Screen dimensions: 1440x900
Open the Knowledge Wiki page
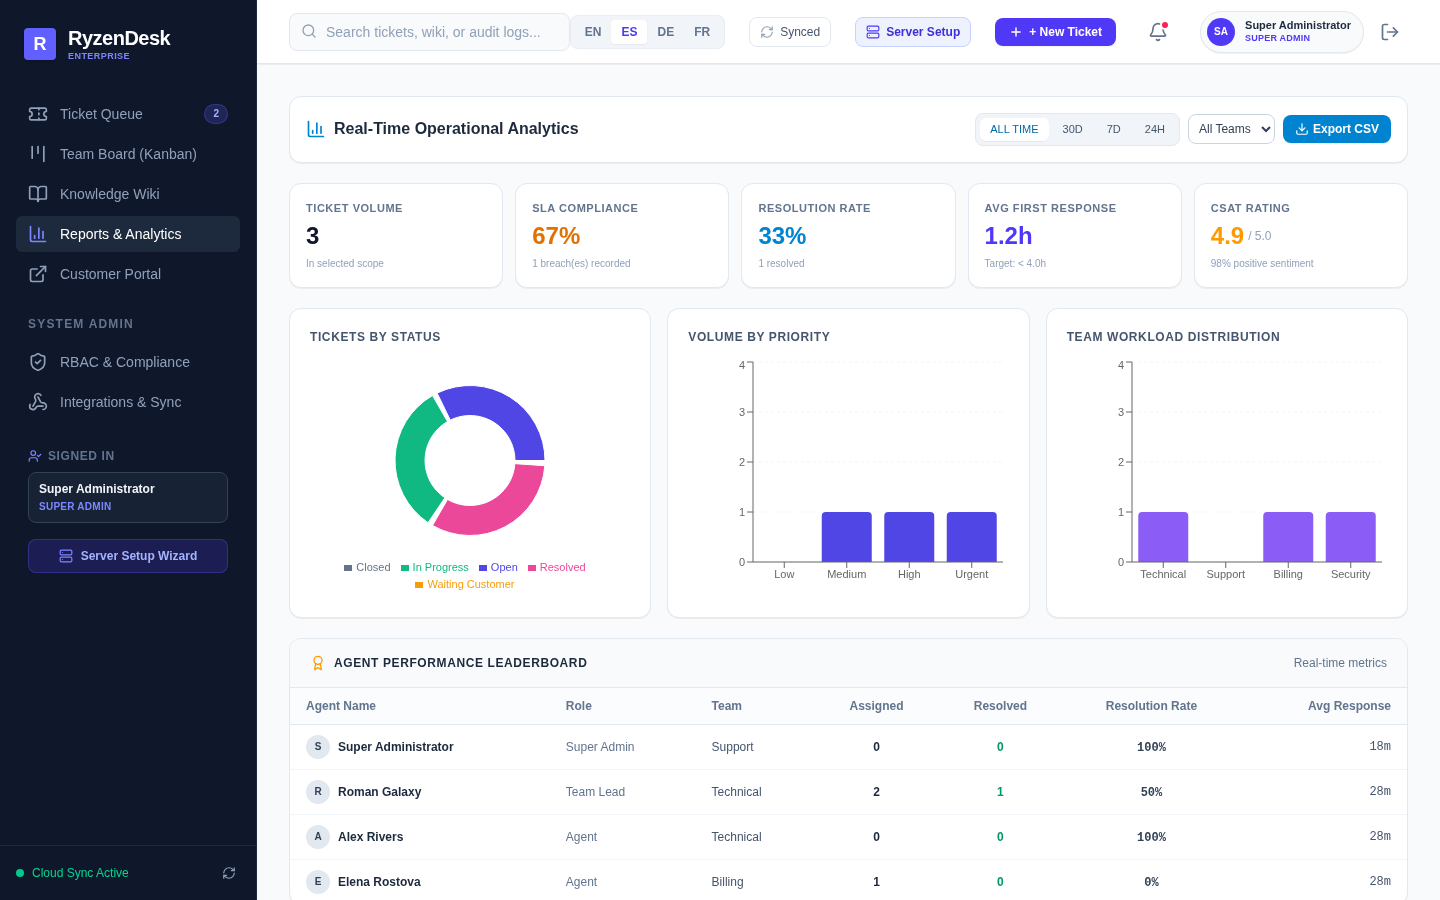click(128, 194)
